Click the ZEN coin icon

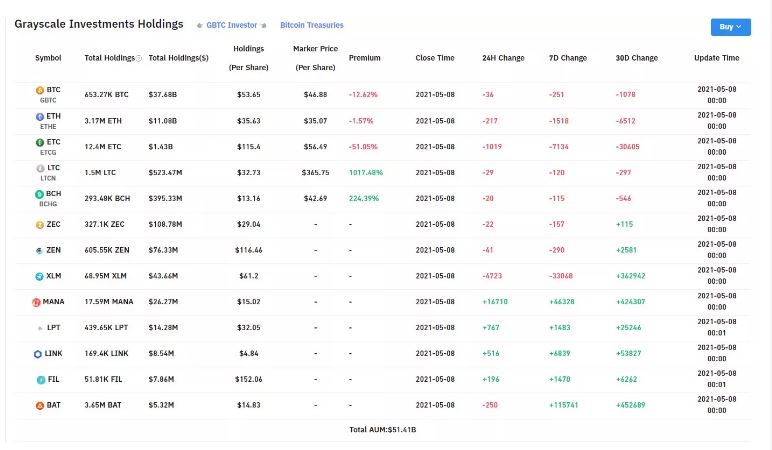coord(39,251)
